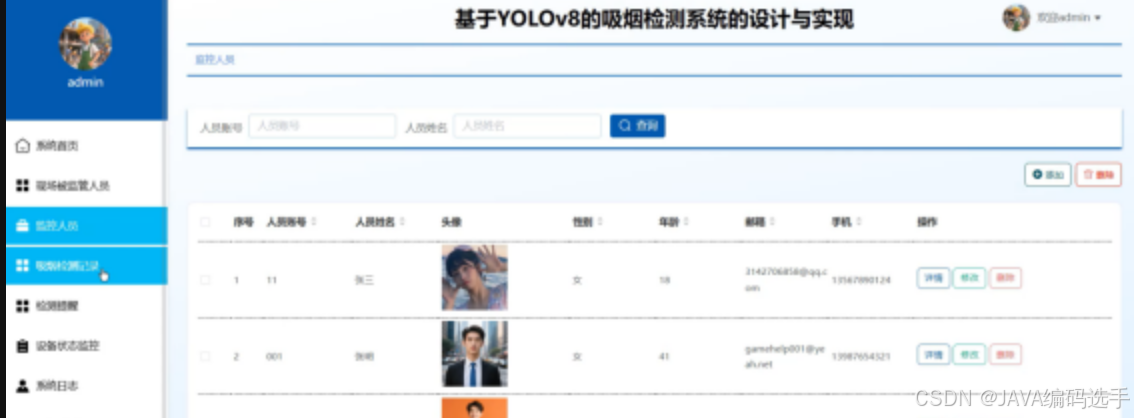This screenshot has width=1134, height=418.
Task: Open 详情 for the 张三 row
Action: tap(933, 278)
